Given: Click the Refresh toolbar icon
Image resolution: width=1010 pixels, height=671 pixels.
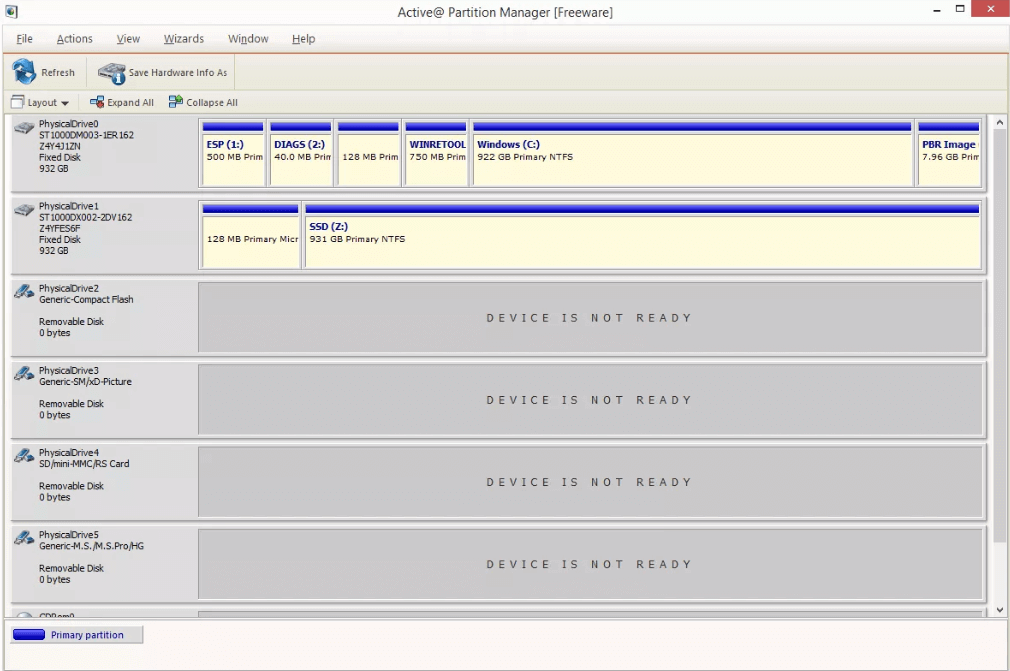Looking at the screenshot, I should pyautogui.click(x=24, y=71).
